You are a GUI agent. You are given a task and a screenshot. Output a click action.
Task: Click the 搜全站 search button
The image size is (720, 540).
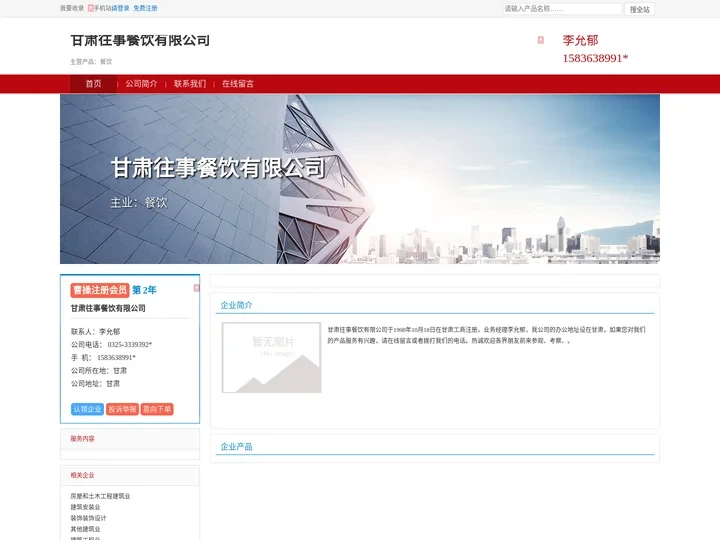coord(639,9)
